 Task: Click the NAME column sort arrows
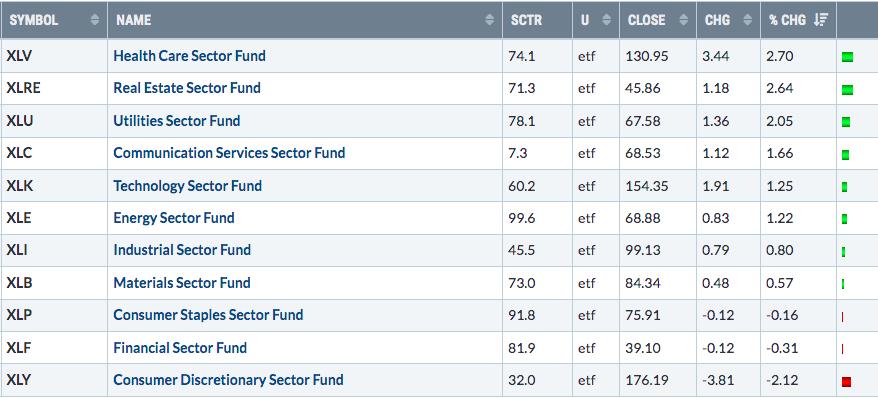(x=489, y=20)
